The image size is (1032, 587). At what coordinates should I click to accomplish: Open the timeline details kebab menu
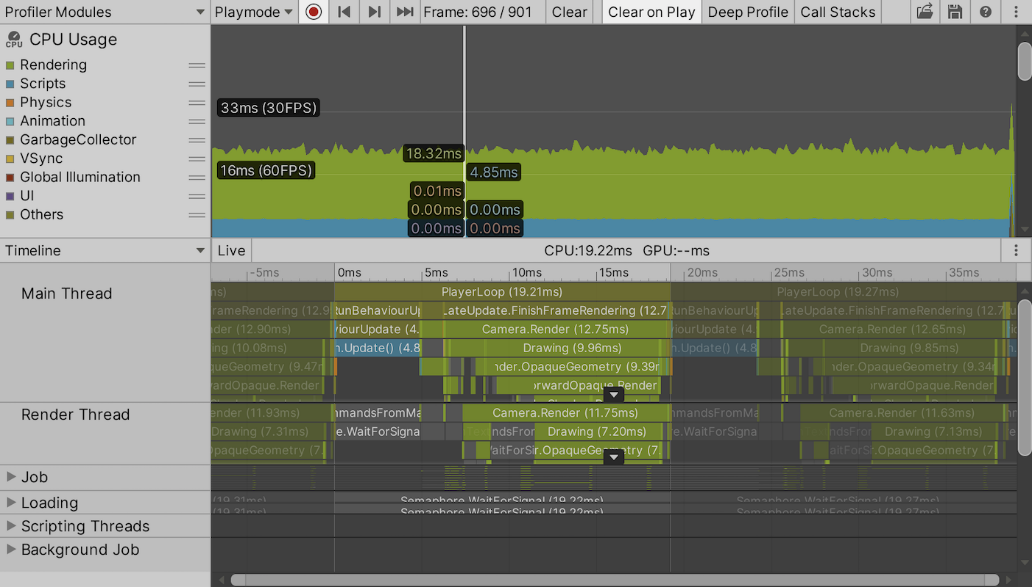[1016, 250]
